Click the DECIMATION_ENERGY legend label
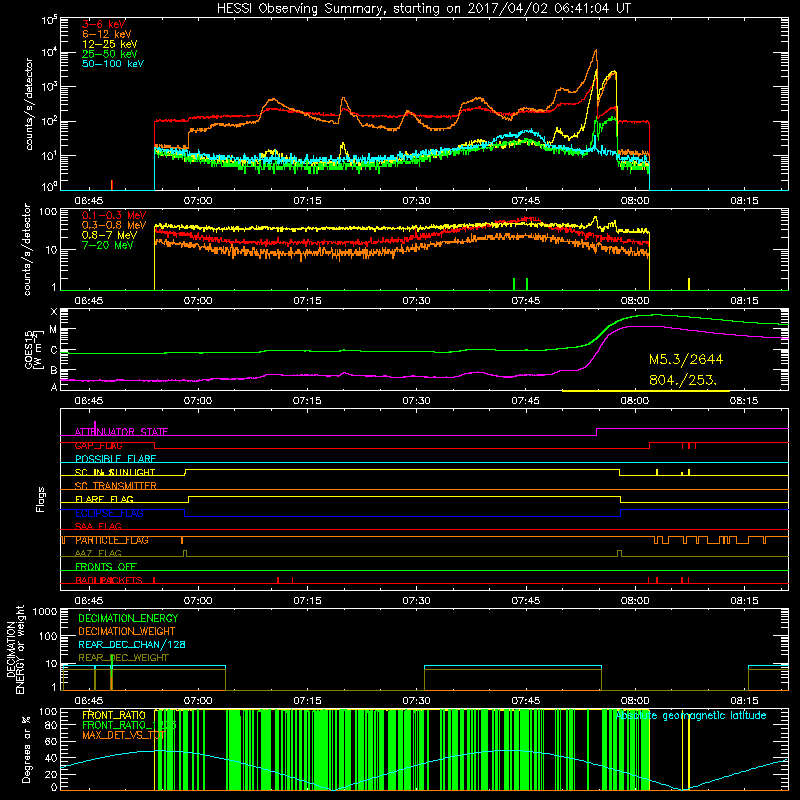The width and height of the screenshot is (800, 800). (x=128, y=618)
